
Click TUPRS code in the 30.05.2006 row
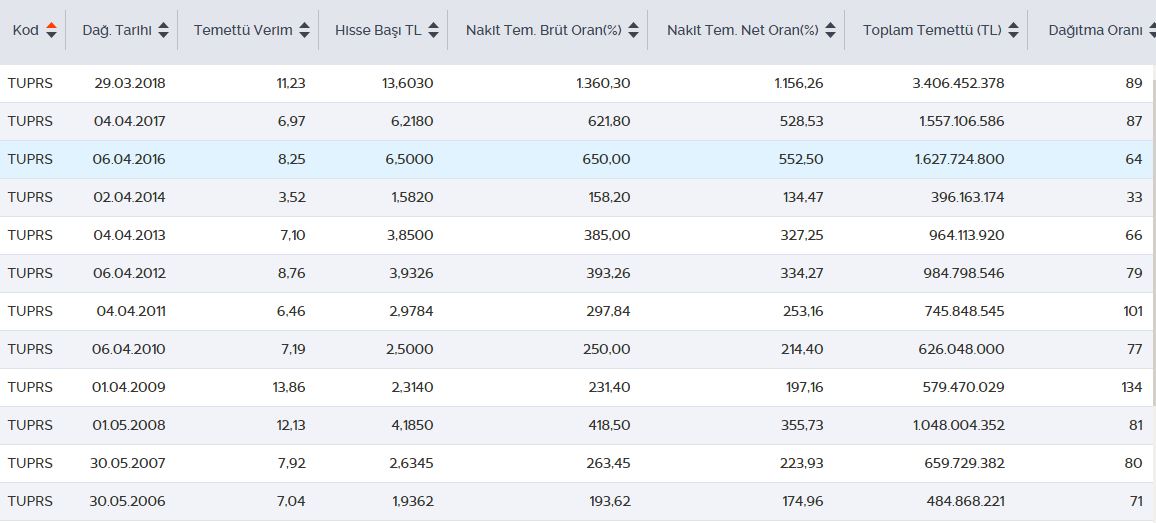point(30,502)
